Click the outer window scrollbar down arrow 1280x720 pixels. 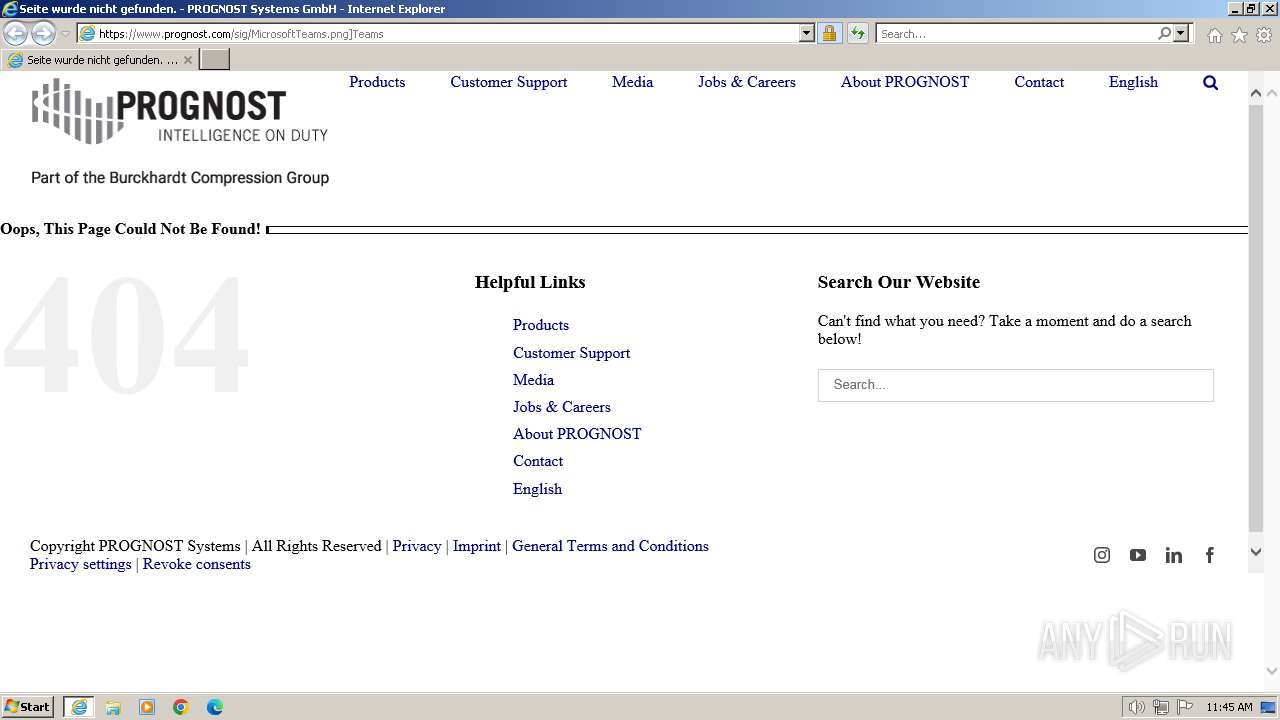click(x=1272, y=671)
